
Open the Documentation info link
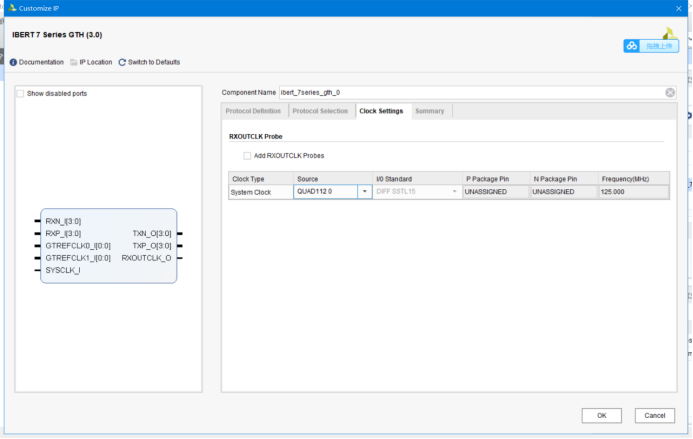(37, 62)
